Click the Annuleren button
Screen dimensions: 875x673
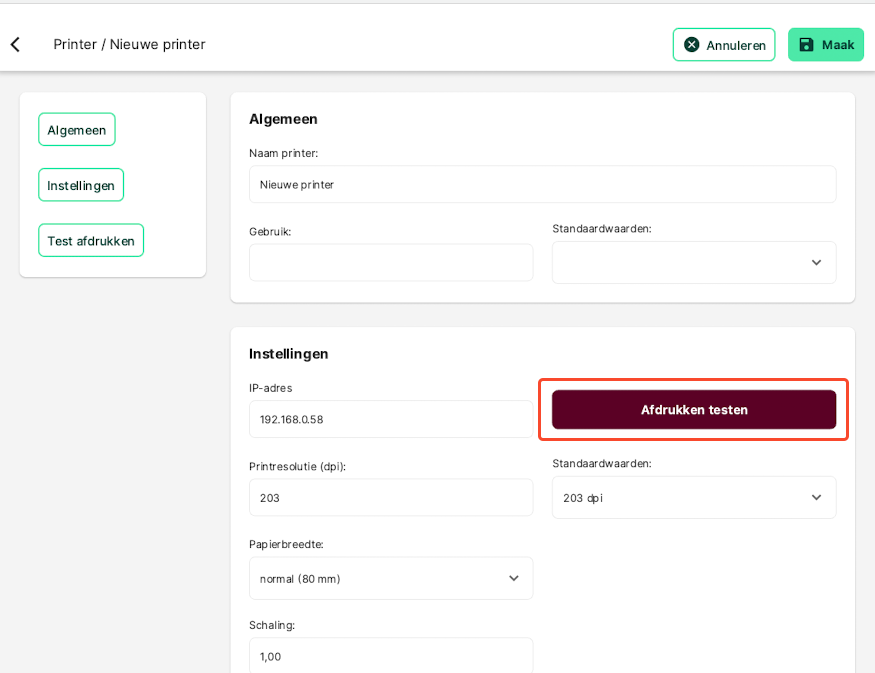click(724, 45)
